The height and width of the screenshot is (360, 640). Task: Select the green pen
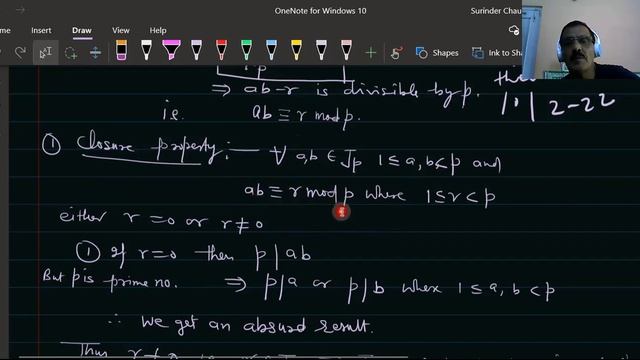tap(246, 50)
